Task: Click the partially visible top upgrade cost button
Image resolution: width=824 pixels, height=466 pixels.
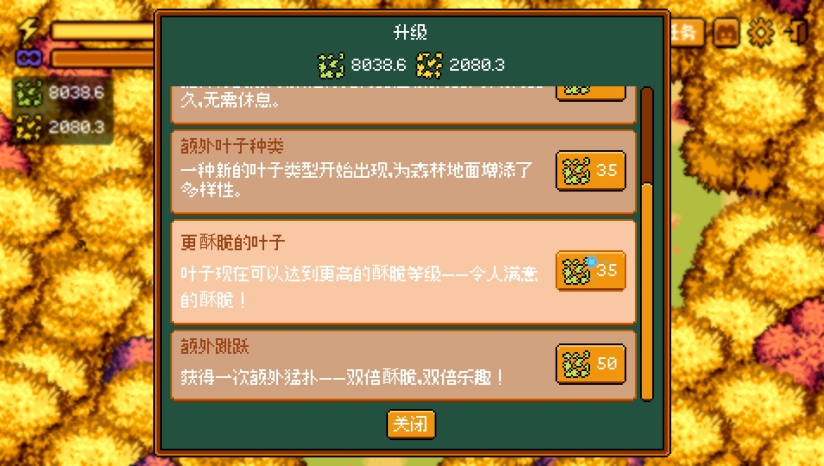Action: tap(591, 93)
